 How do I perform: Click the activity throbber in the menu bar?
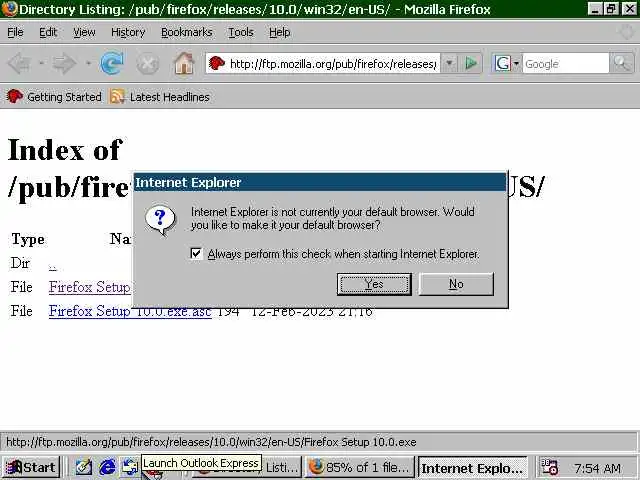click(627, 32)
